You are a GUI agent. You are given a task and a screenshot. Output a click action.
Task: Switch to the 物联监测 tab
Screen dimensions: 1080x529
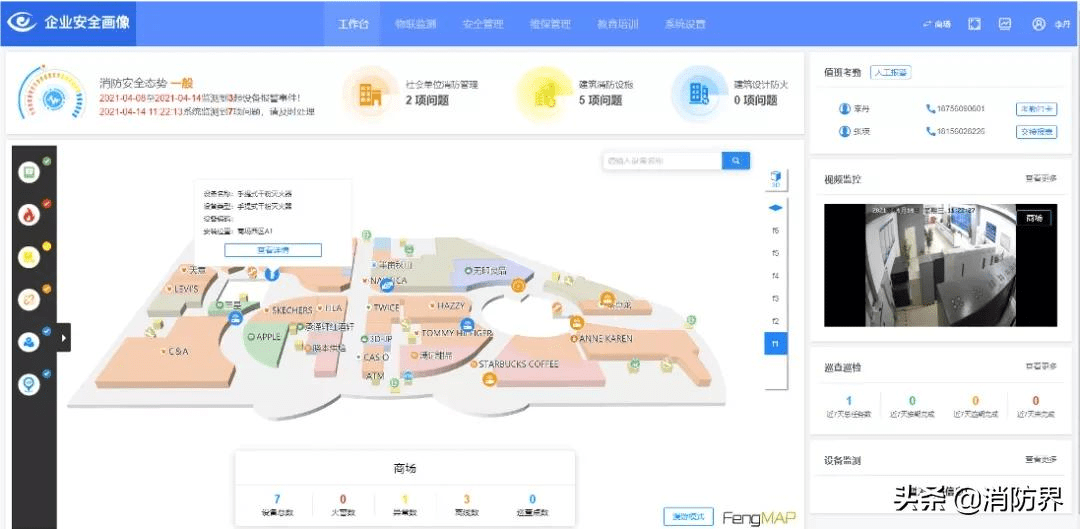coord(415,24)
